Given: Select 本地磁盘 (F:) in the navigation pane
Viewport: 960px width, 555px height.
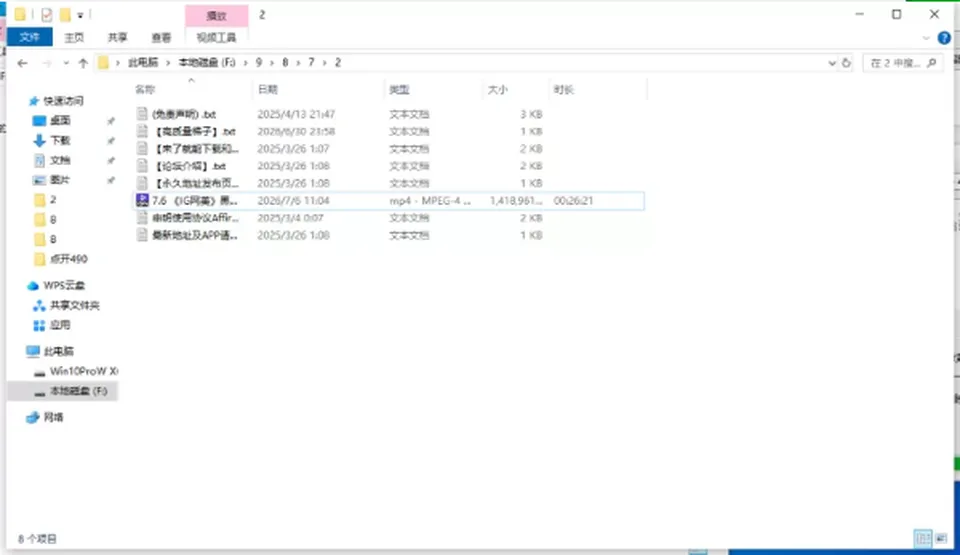Looking at the screenshot, I should [78, 391].
